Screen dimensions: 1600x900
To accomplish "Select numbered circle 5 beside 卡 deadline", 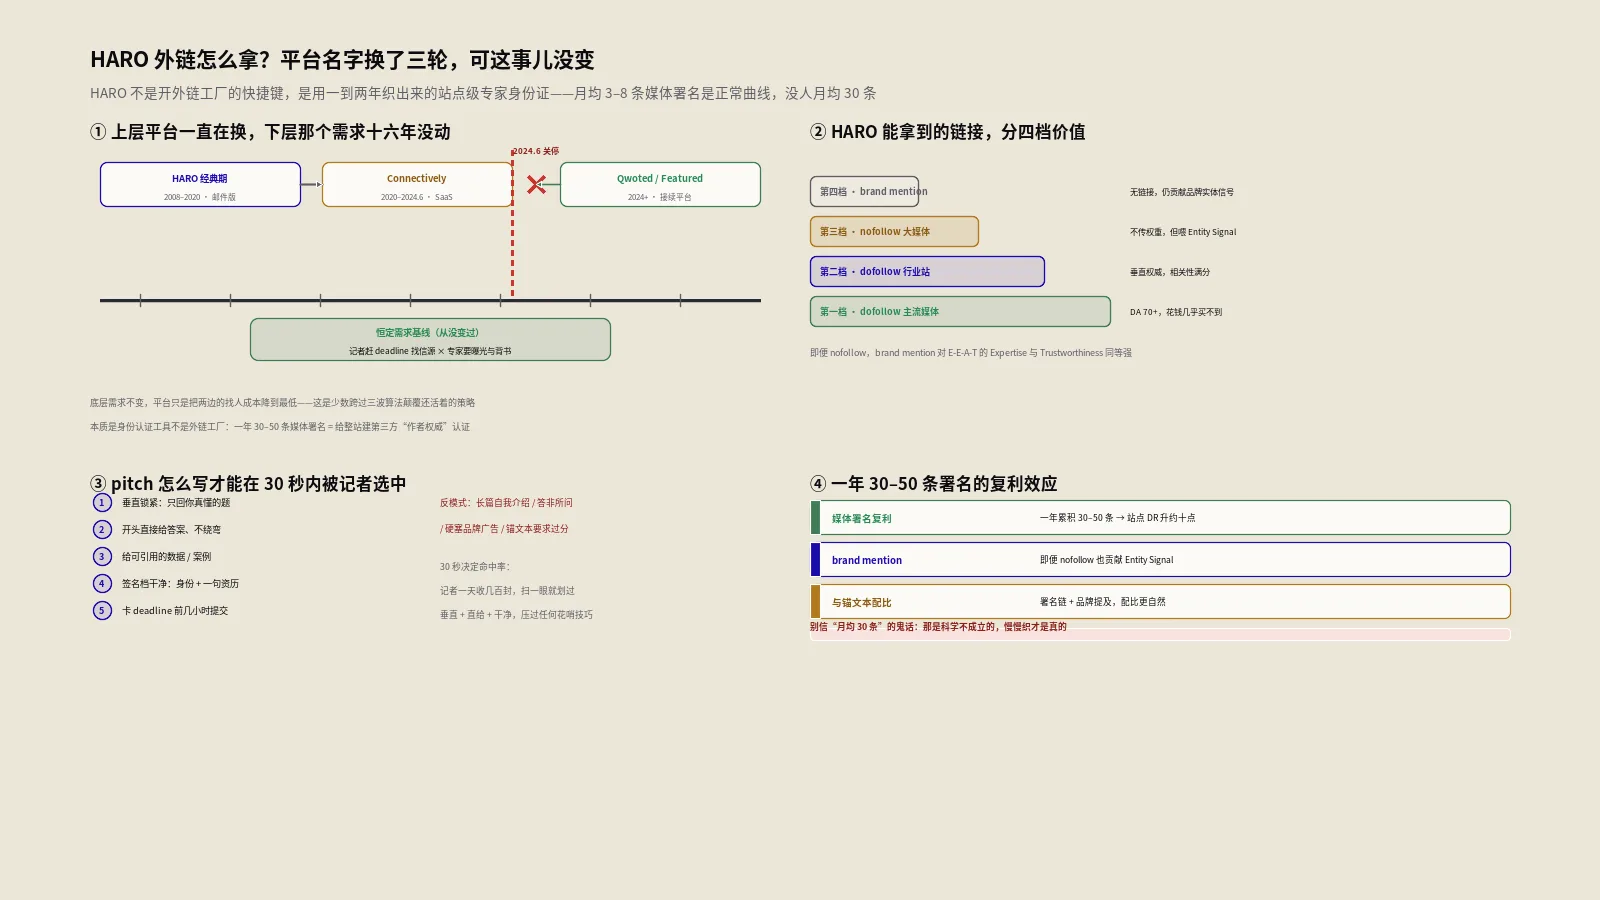I will click(102, 611).
